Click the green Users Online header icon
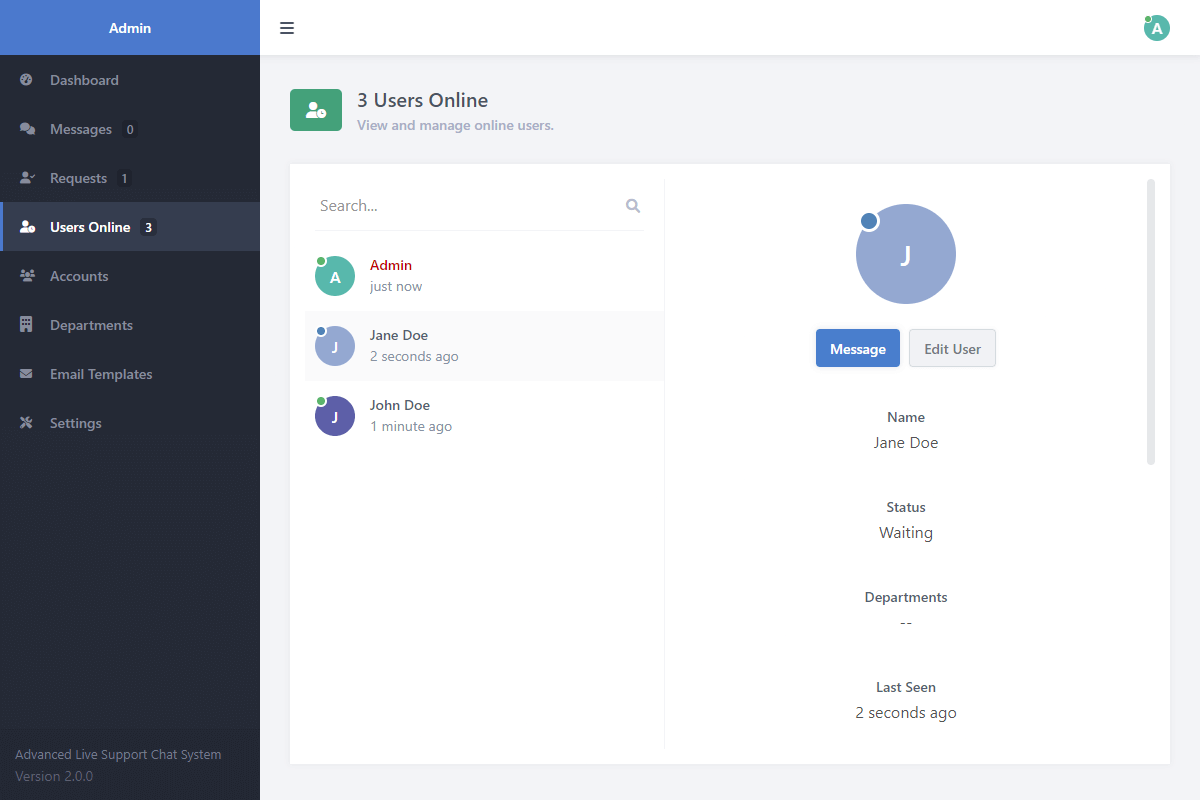This screenshot has height=800, width=1200. [316, 110]
